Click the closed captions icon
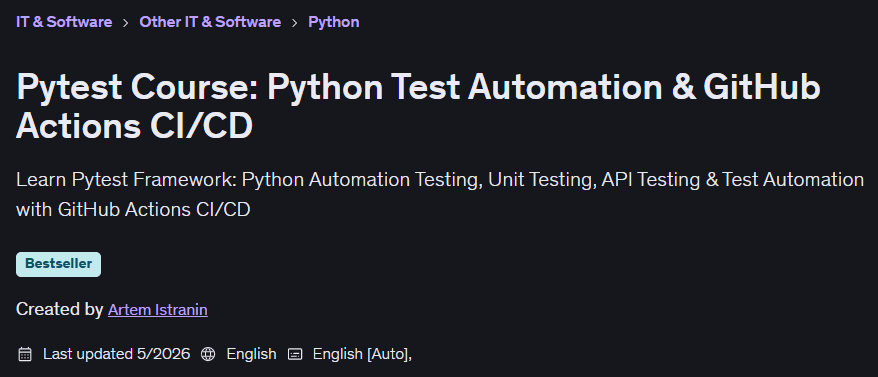 [295, 354]
